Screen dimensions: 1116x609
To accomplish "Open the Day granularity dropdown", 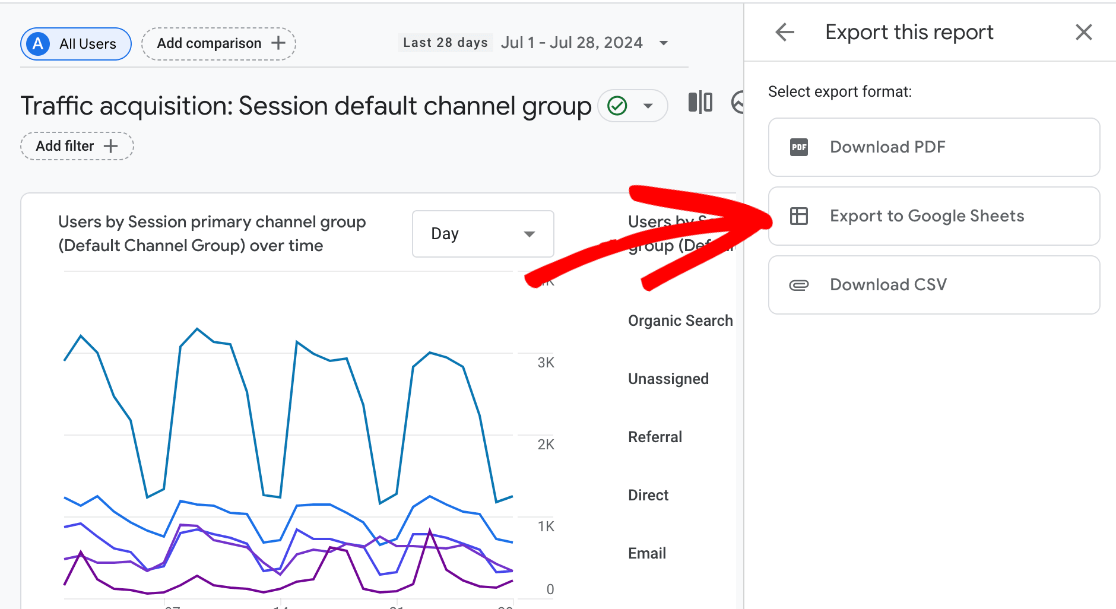I will [483, 233].
